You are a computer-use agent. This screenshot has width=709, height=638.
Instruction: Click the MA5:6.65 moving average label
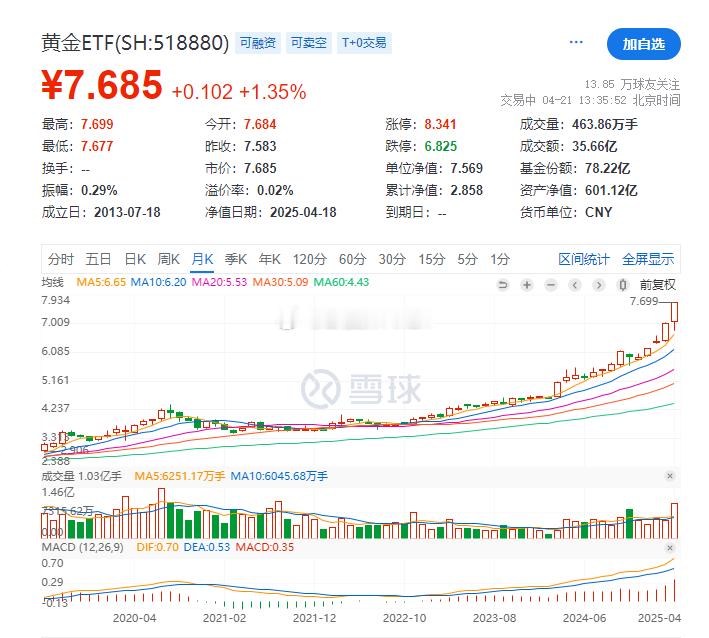tap(101, 282)
